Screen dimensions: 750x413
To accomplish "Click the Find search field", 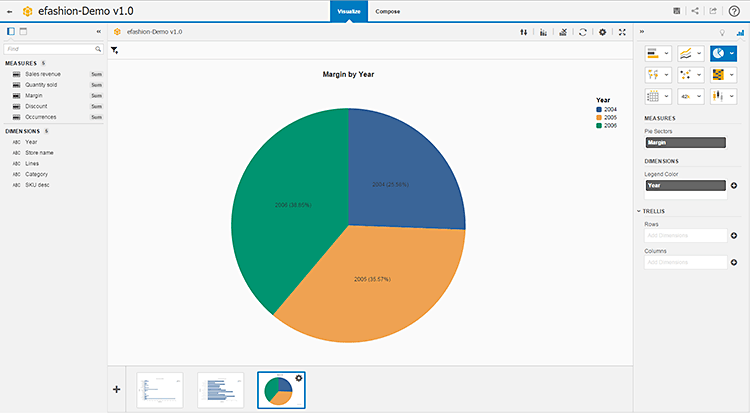I will (50, 48).
